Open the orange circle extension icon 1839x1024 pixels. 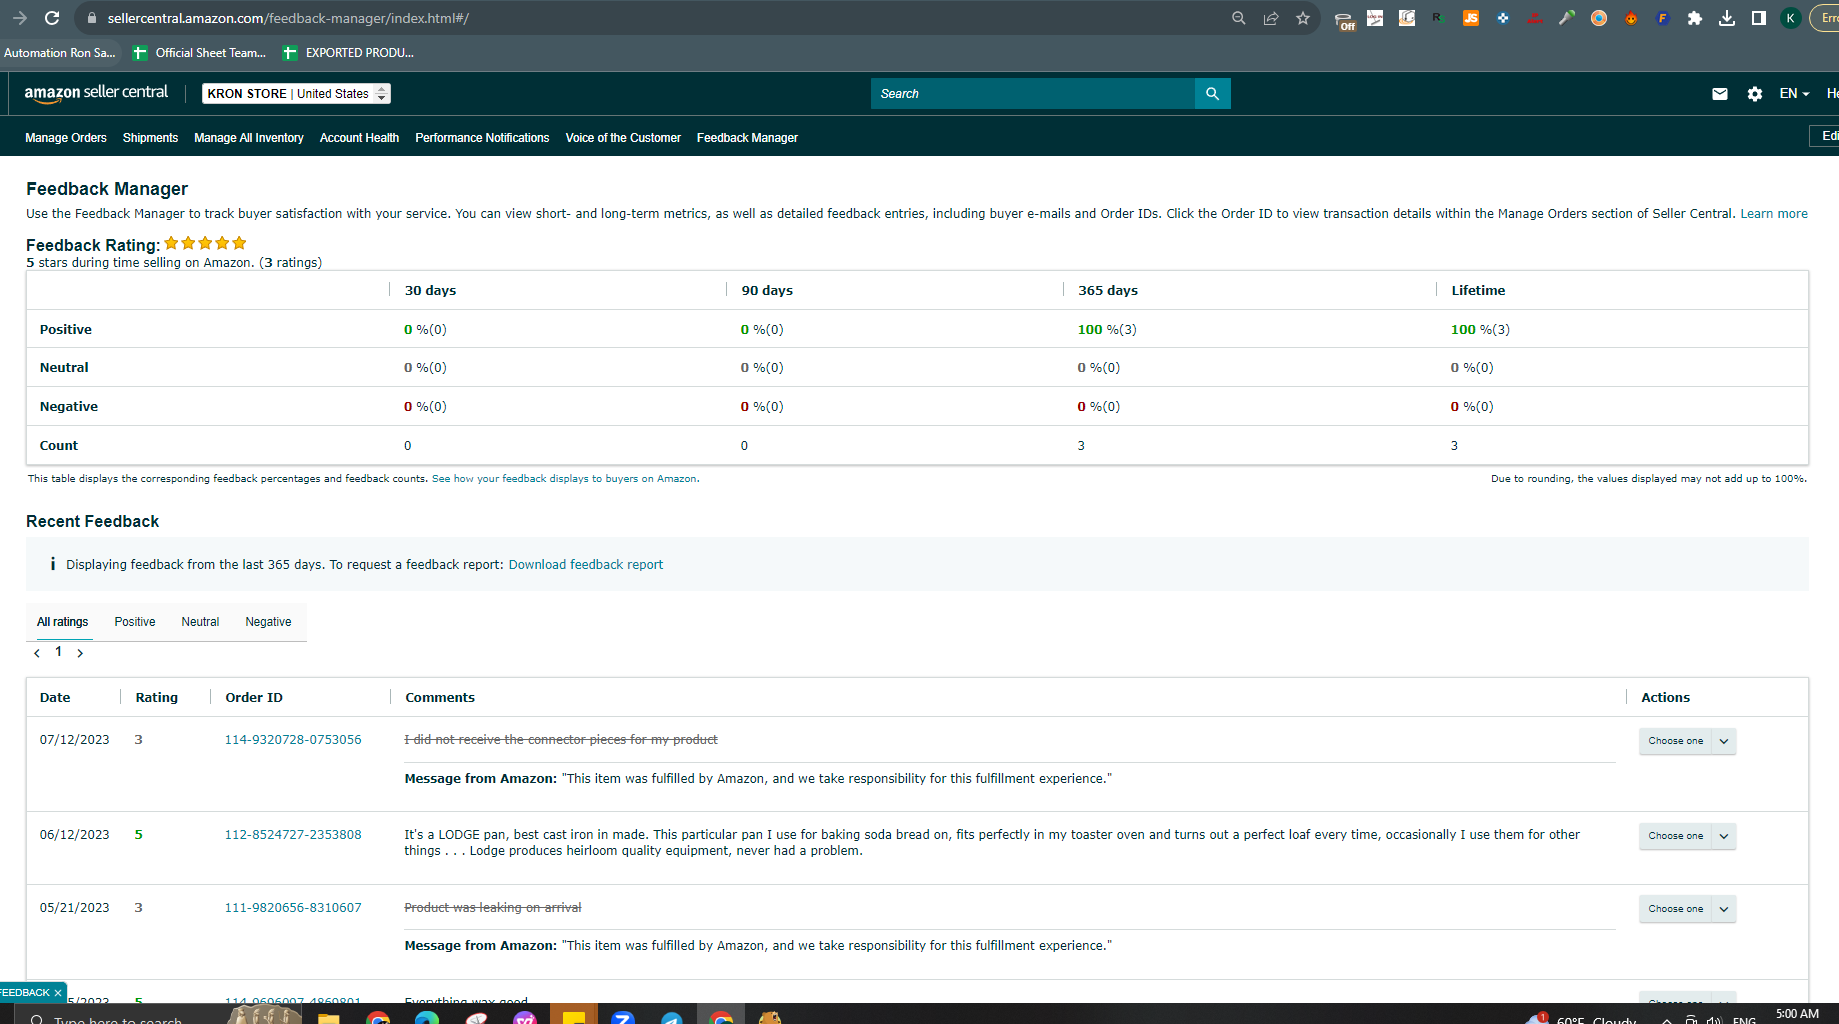[1599, 18]
